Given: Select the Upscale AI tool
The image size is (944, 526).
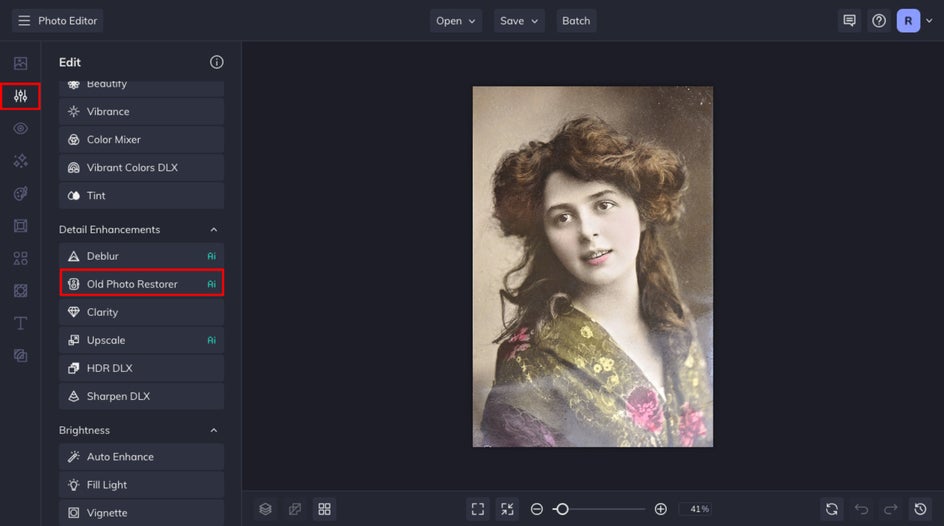Looking at the screenshot, I should (x=141, y=340).
